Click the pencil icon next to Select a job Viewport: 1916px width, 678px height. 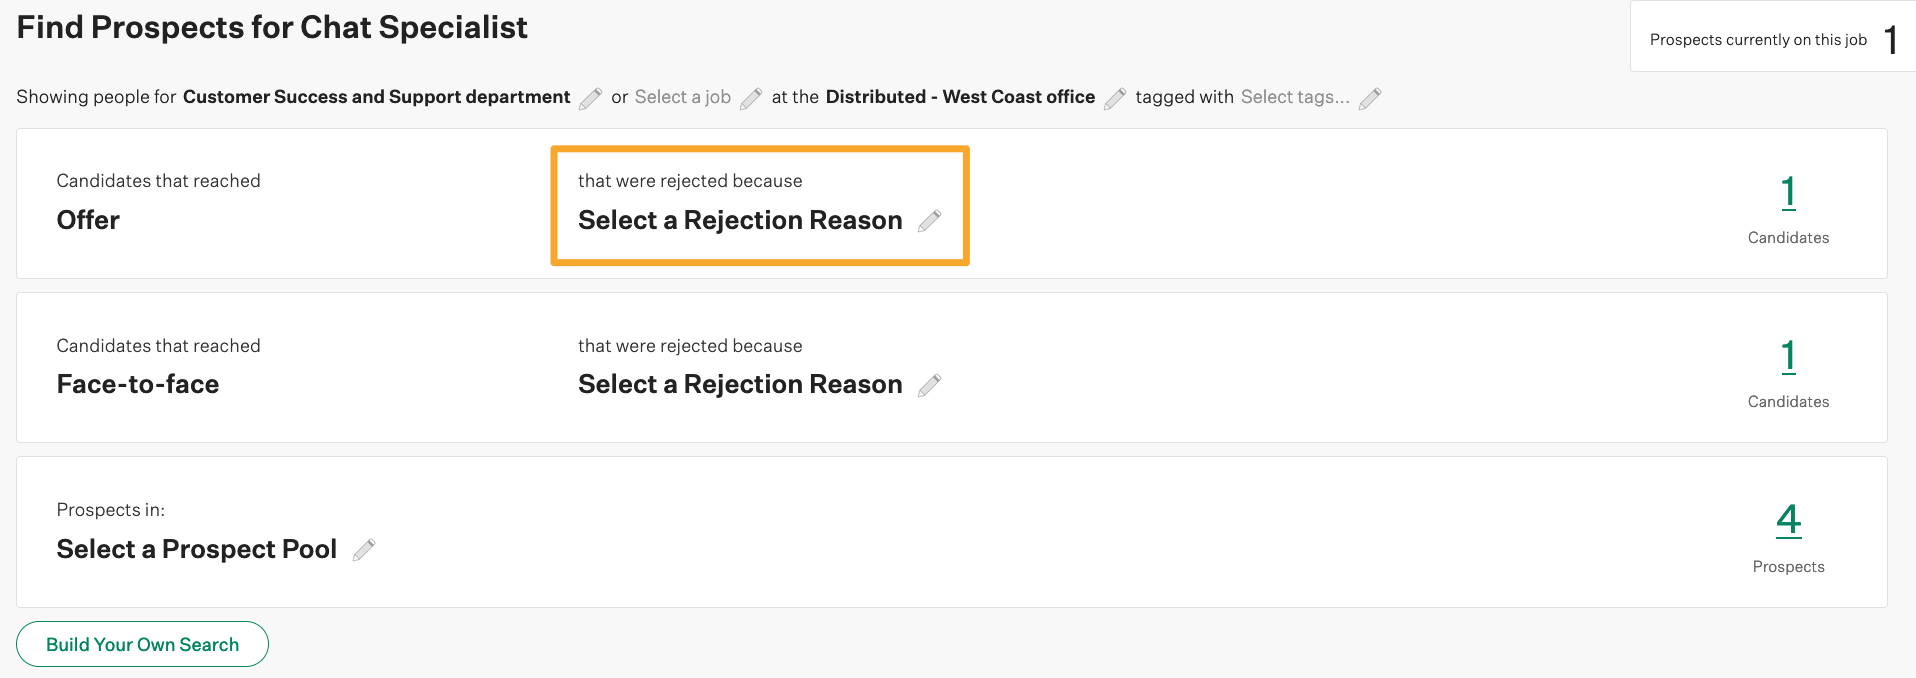tap(751, 98)
